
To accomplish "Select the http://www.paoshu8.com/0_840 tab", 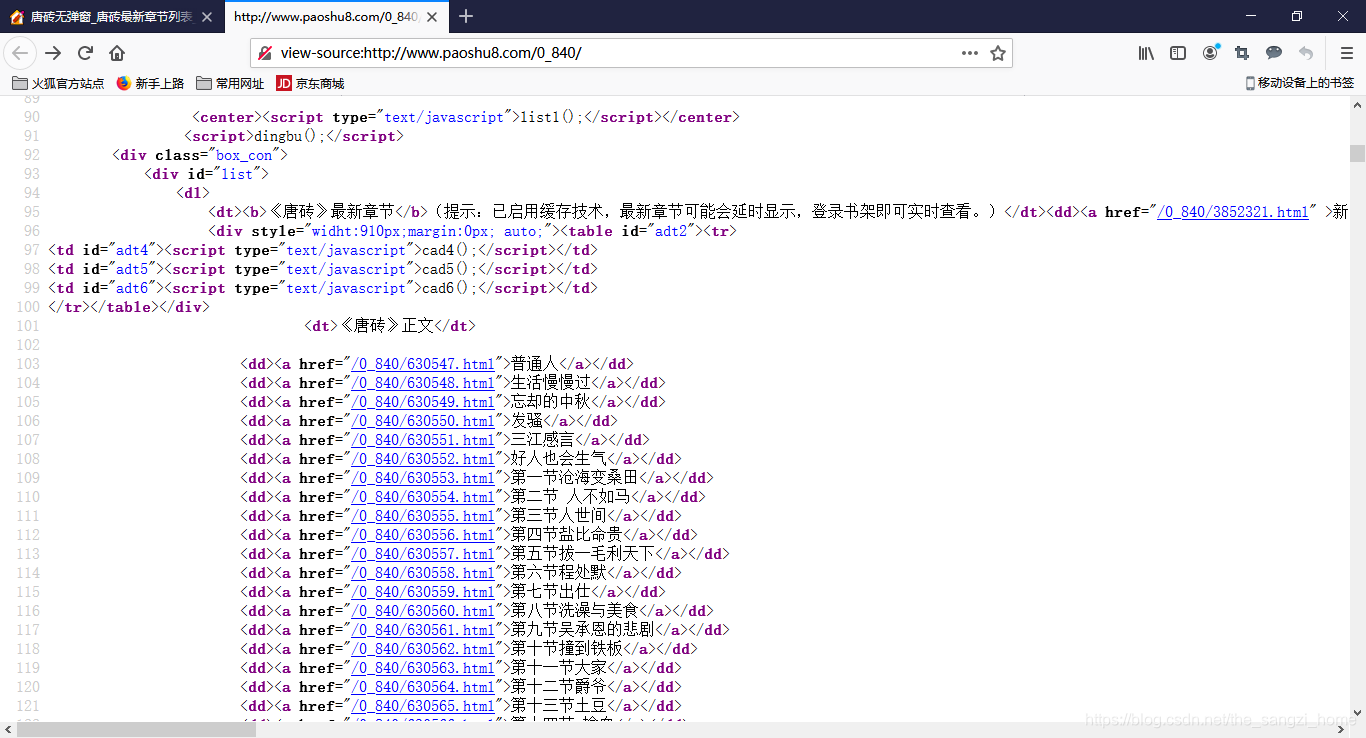I will point(337,17).
